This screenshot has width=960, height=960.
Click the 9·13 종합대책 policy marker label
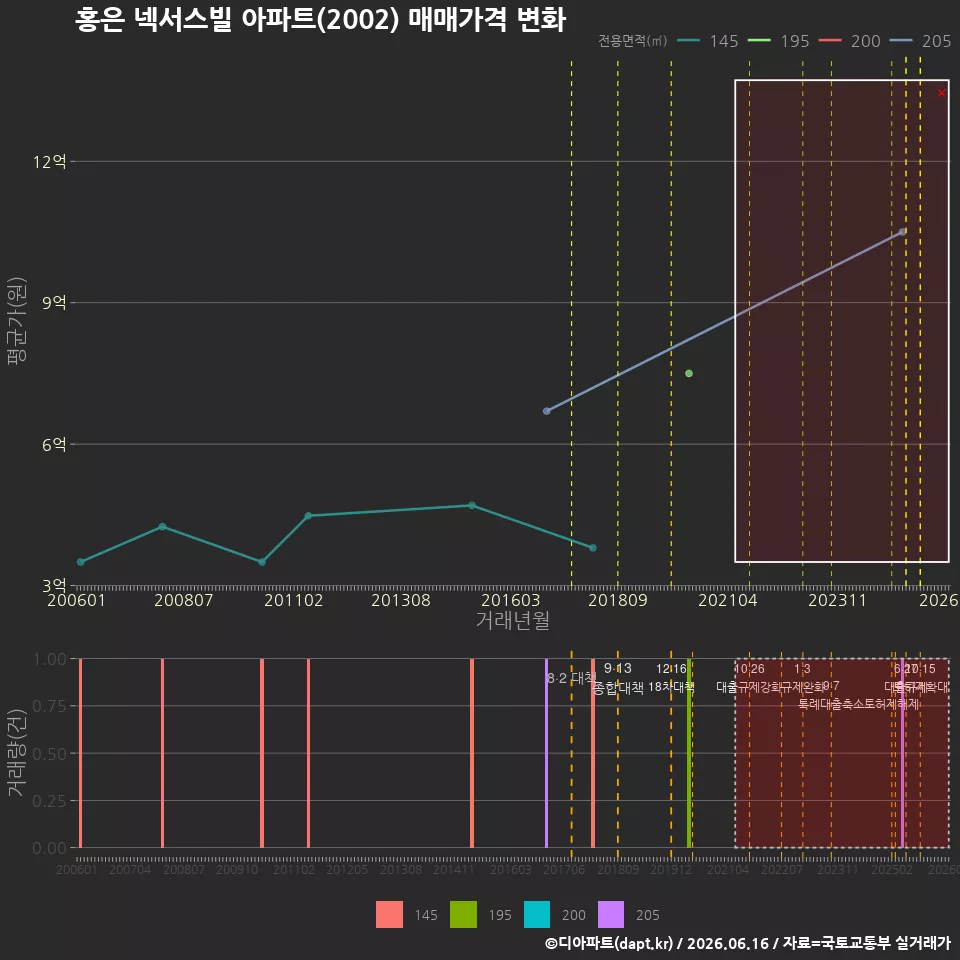(618, 678)
